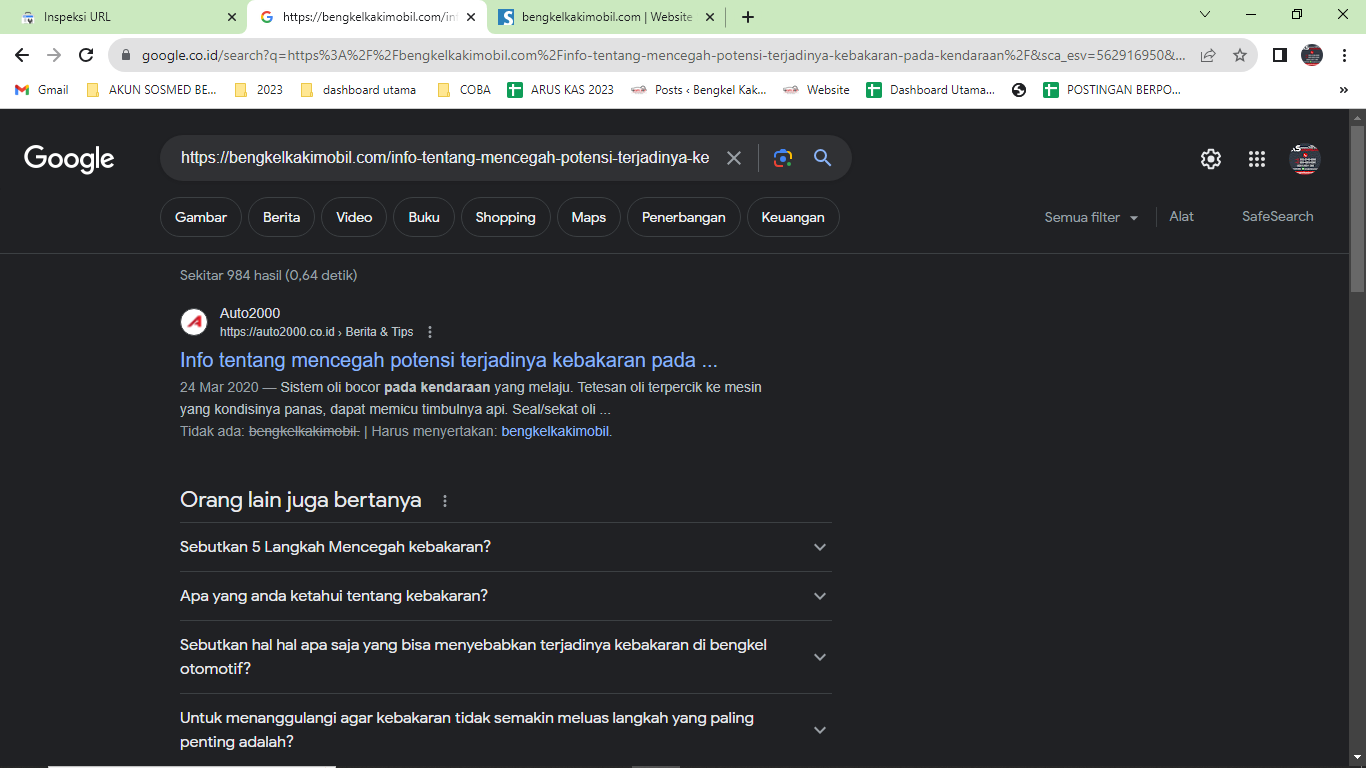Click the Auto2000 site favicon
This screenshot has height=768, width=1366.
point(194,322)
